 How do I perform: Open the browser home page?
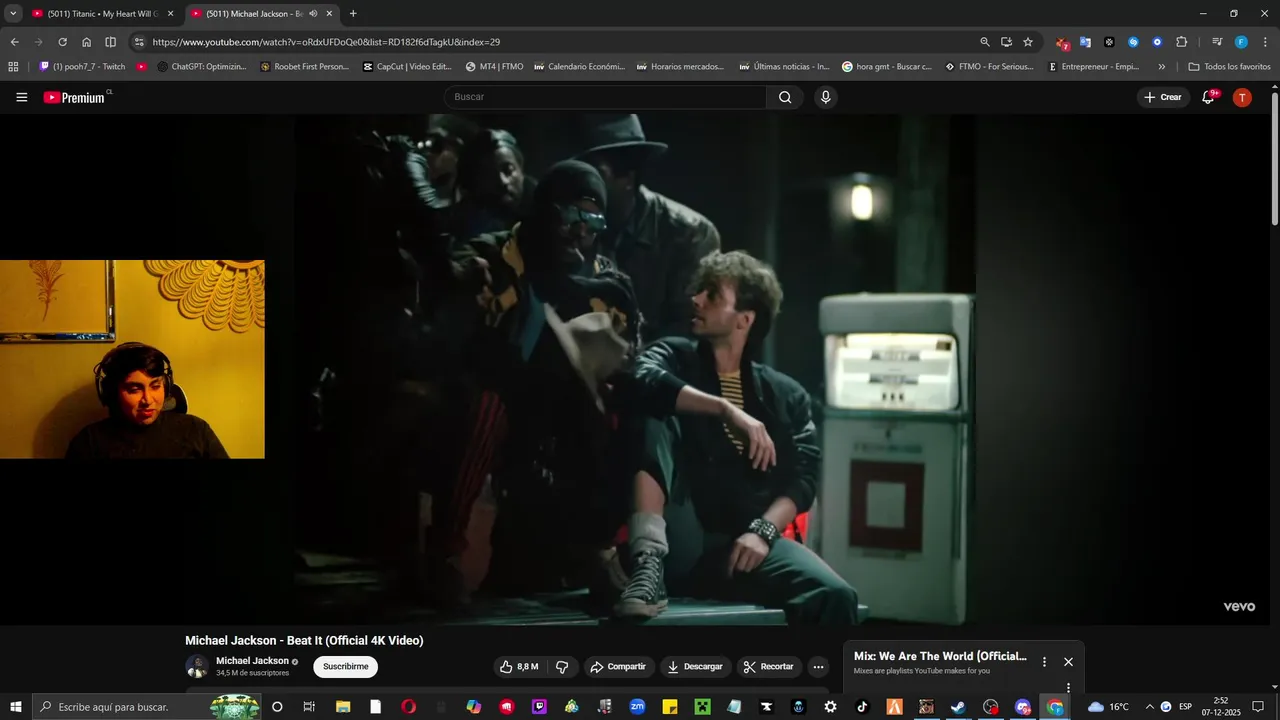pyautogui.click(x=86, y=42)
